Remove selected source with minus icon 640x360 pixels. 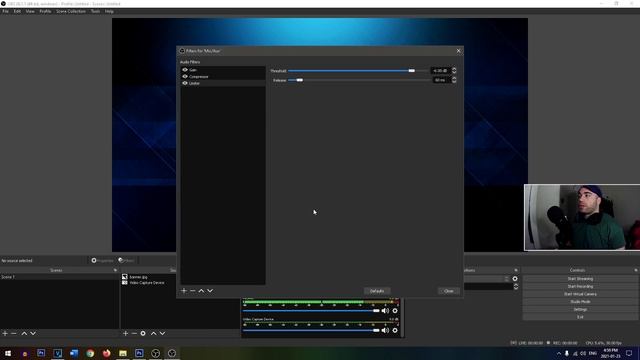(134, 333)
